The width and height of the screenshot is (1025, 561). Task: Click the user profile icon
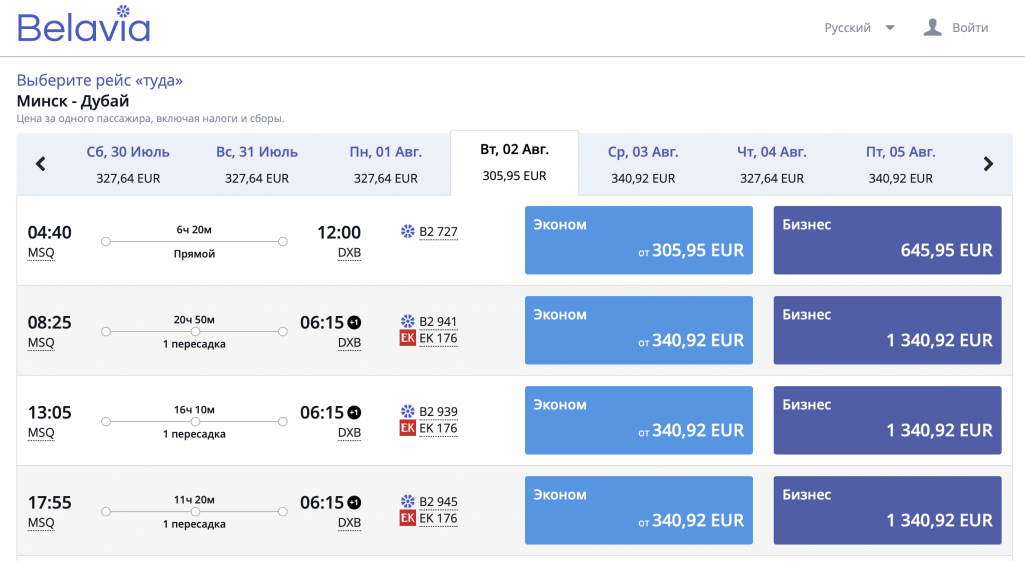click(932, 27)
